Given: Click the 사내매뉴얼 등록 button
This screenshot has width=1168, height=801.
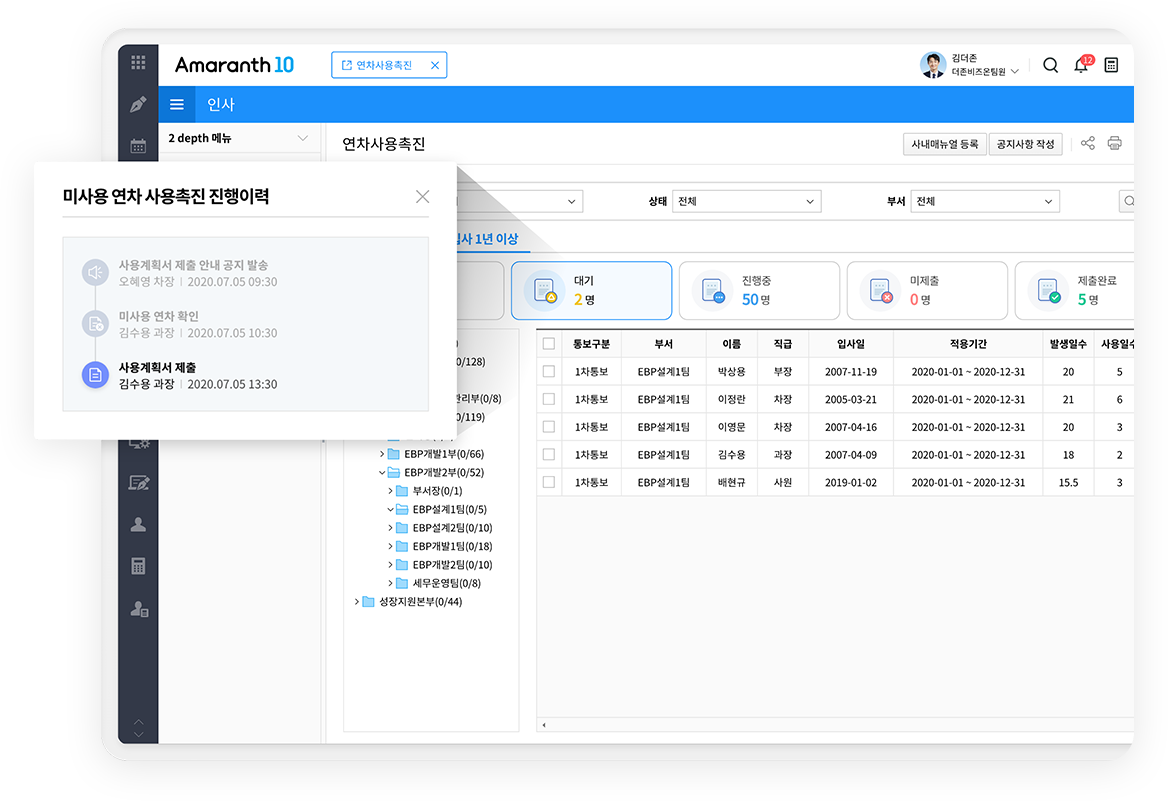Looking at the screenshot, I should [x=945, y=144].
